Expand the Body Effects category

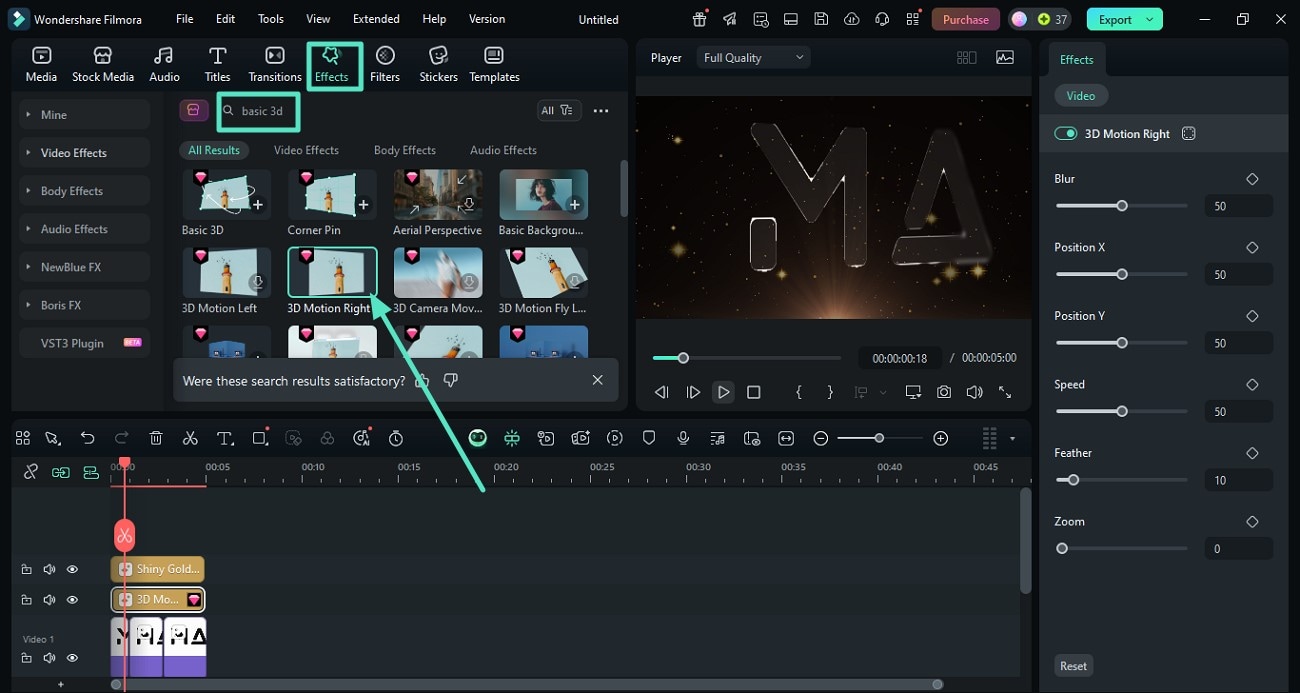click(84, 191)
